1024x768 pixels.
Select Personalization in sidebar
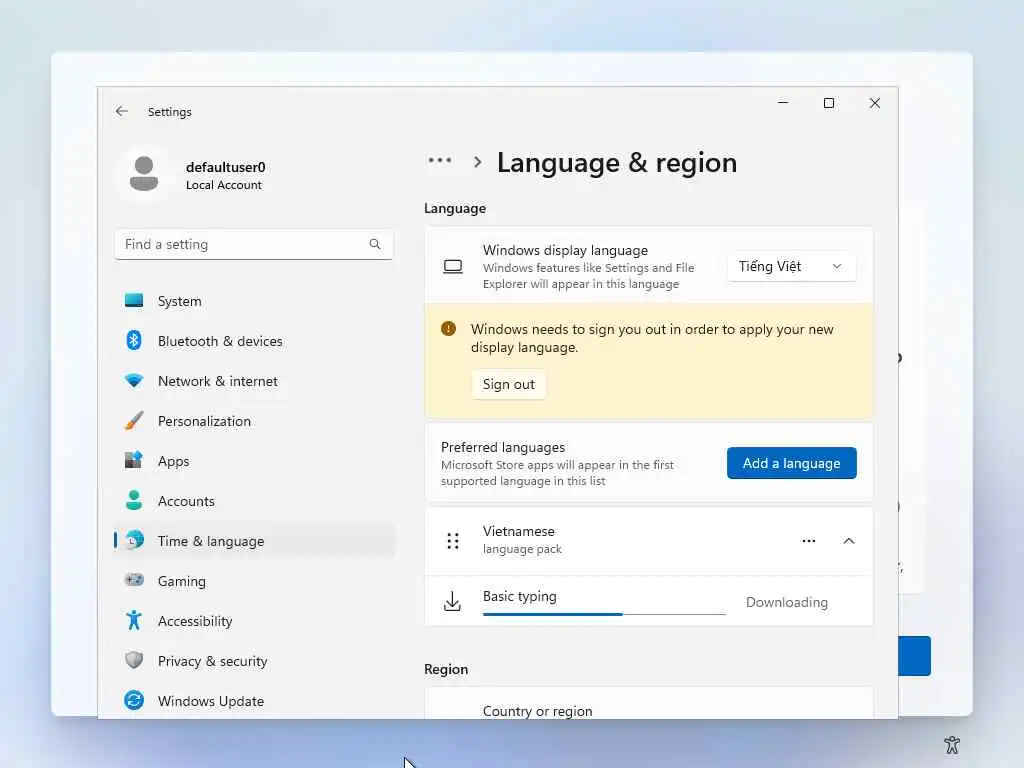click(x=255, y=421)
